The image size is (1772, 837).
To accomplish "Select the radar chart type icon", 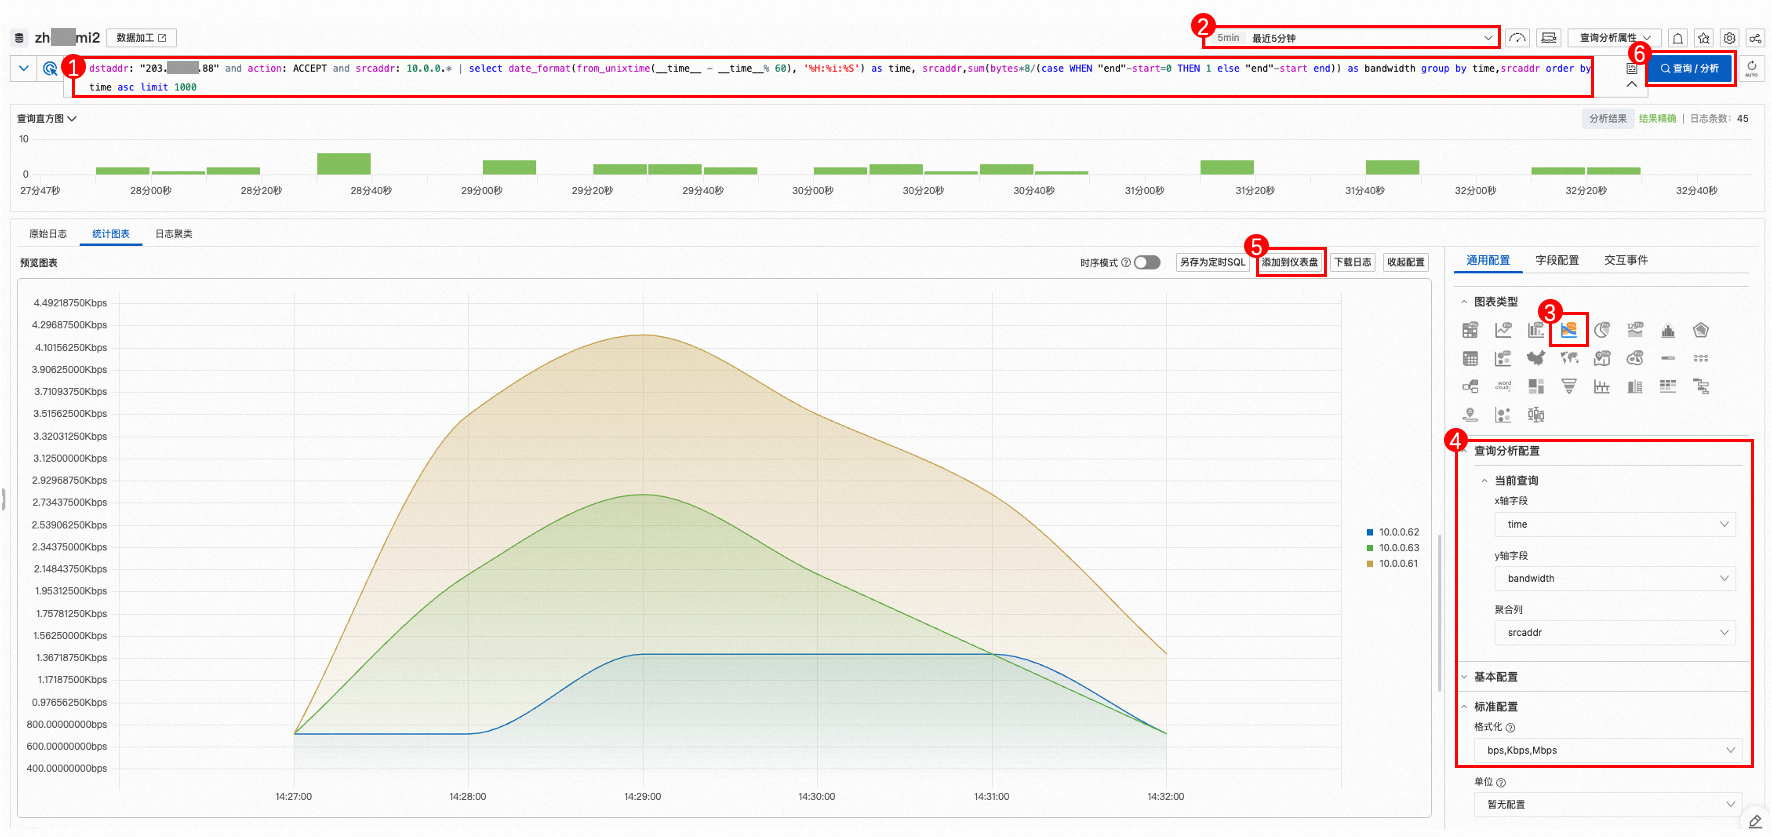I will 1701,330.
